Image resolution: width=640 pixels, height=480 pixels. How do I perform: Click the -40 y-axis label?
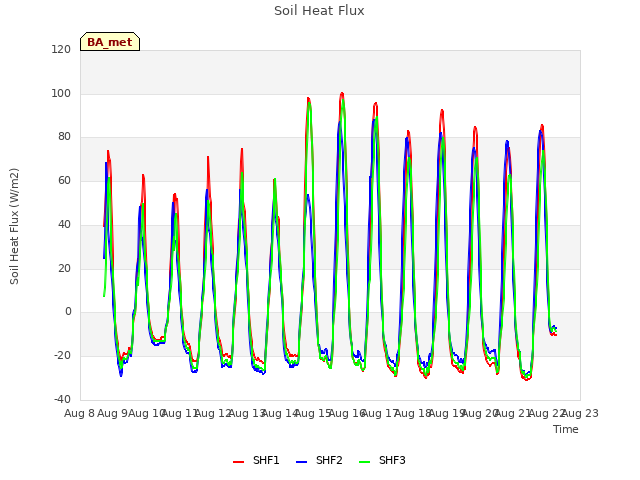tap(62, 399)
